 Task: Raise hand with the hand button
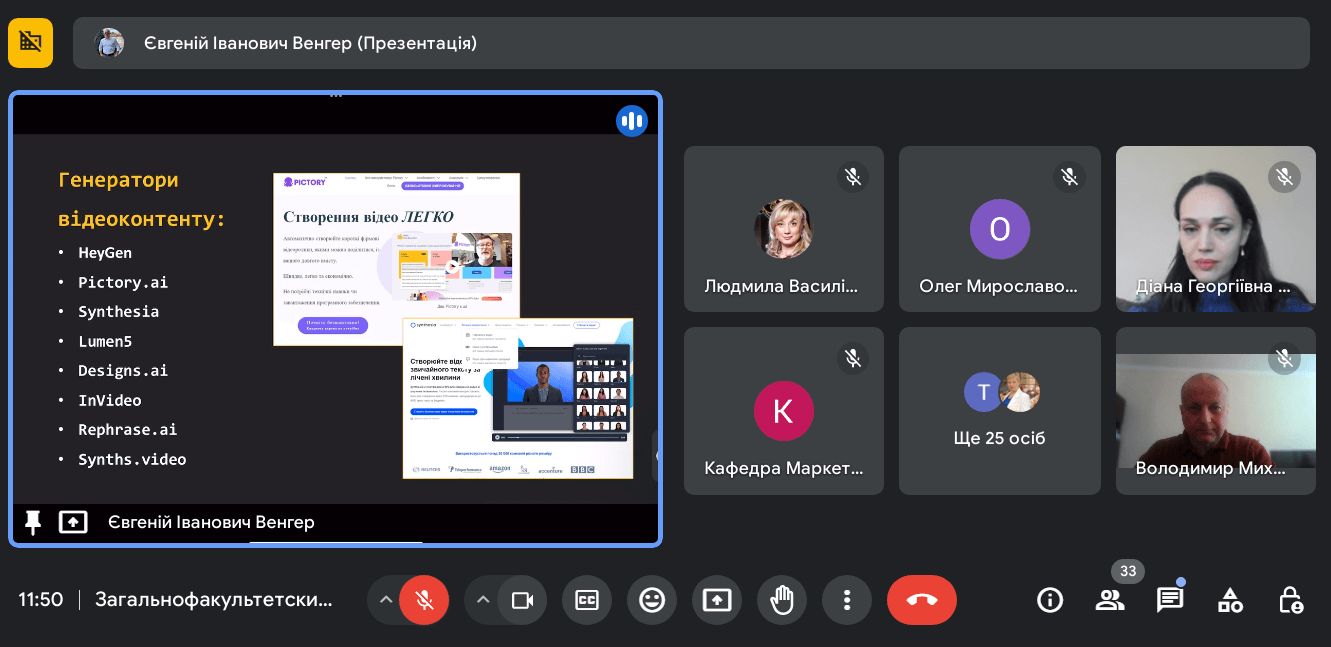point(782,600)
